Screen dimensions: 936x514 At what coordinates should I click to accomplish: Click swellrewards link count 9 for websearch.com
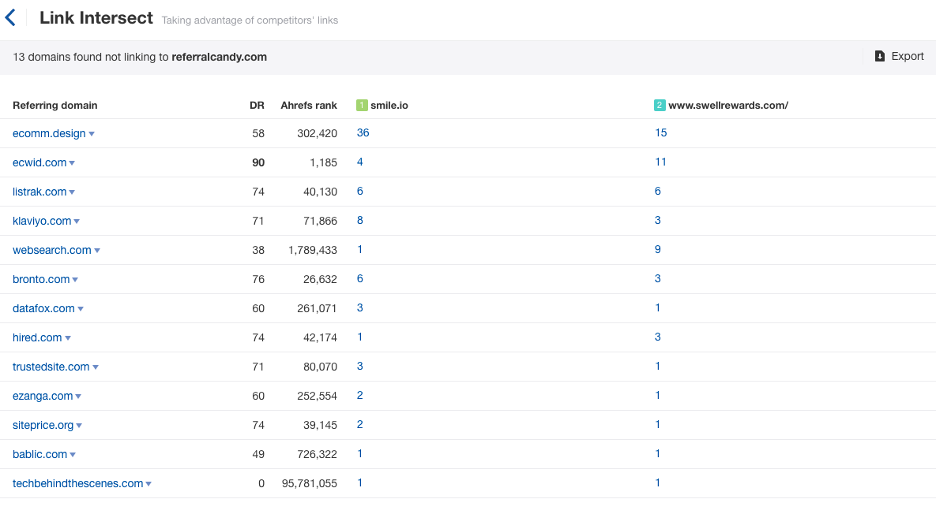[658, 250]
